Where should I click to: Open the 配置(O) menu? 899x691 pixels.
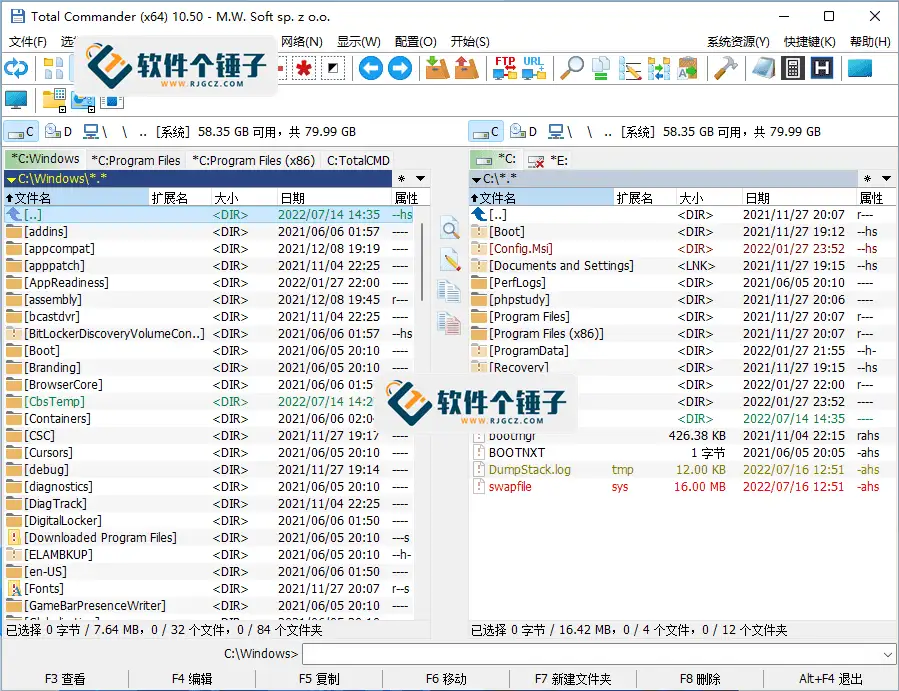(x=416, y=41)
